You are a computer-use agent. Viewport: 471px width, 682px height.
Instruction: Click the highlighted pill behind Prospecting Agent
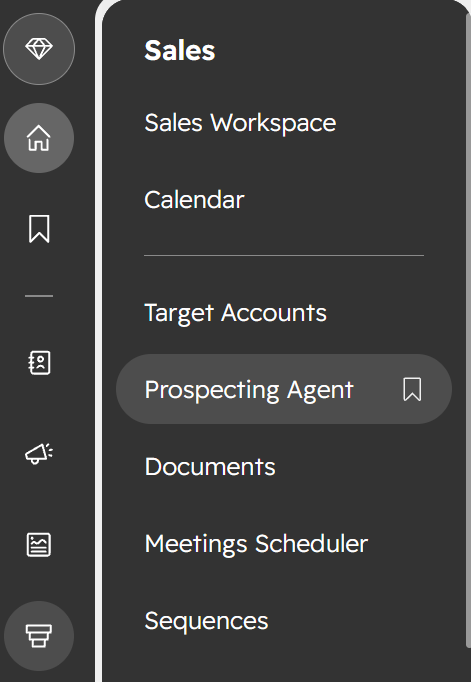(284, 389)
